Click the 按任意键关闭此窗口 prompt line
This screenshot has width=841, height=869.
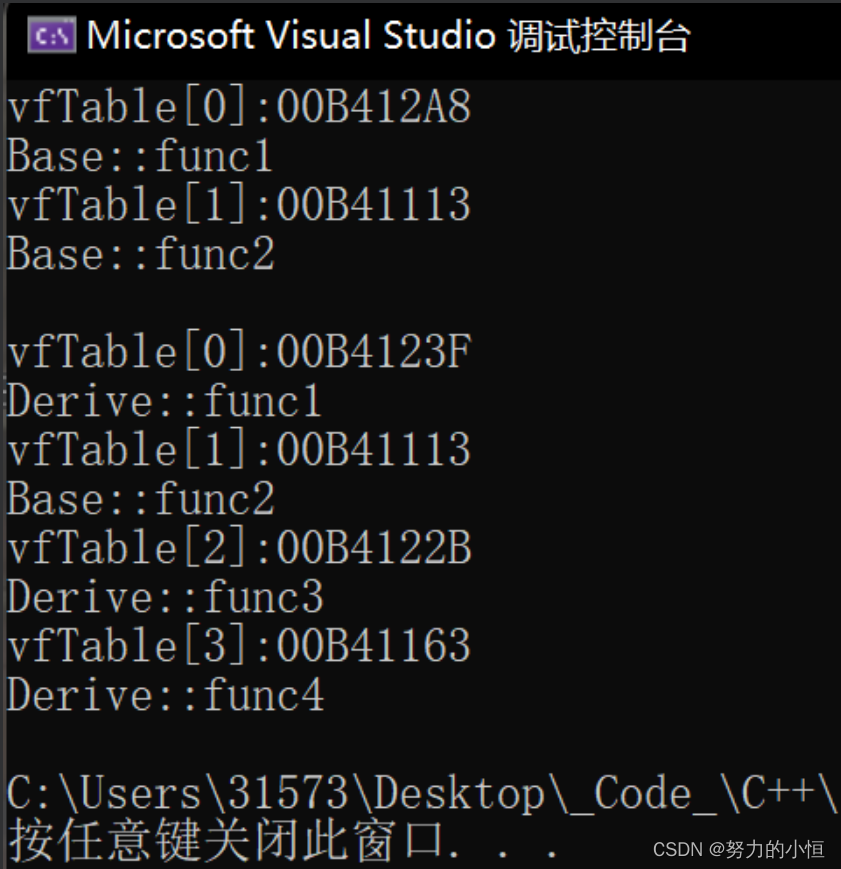(x=283, y=842)
